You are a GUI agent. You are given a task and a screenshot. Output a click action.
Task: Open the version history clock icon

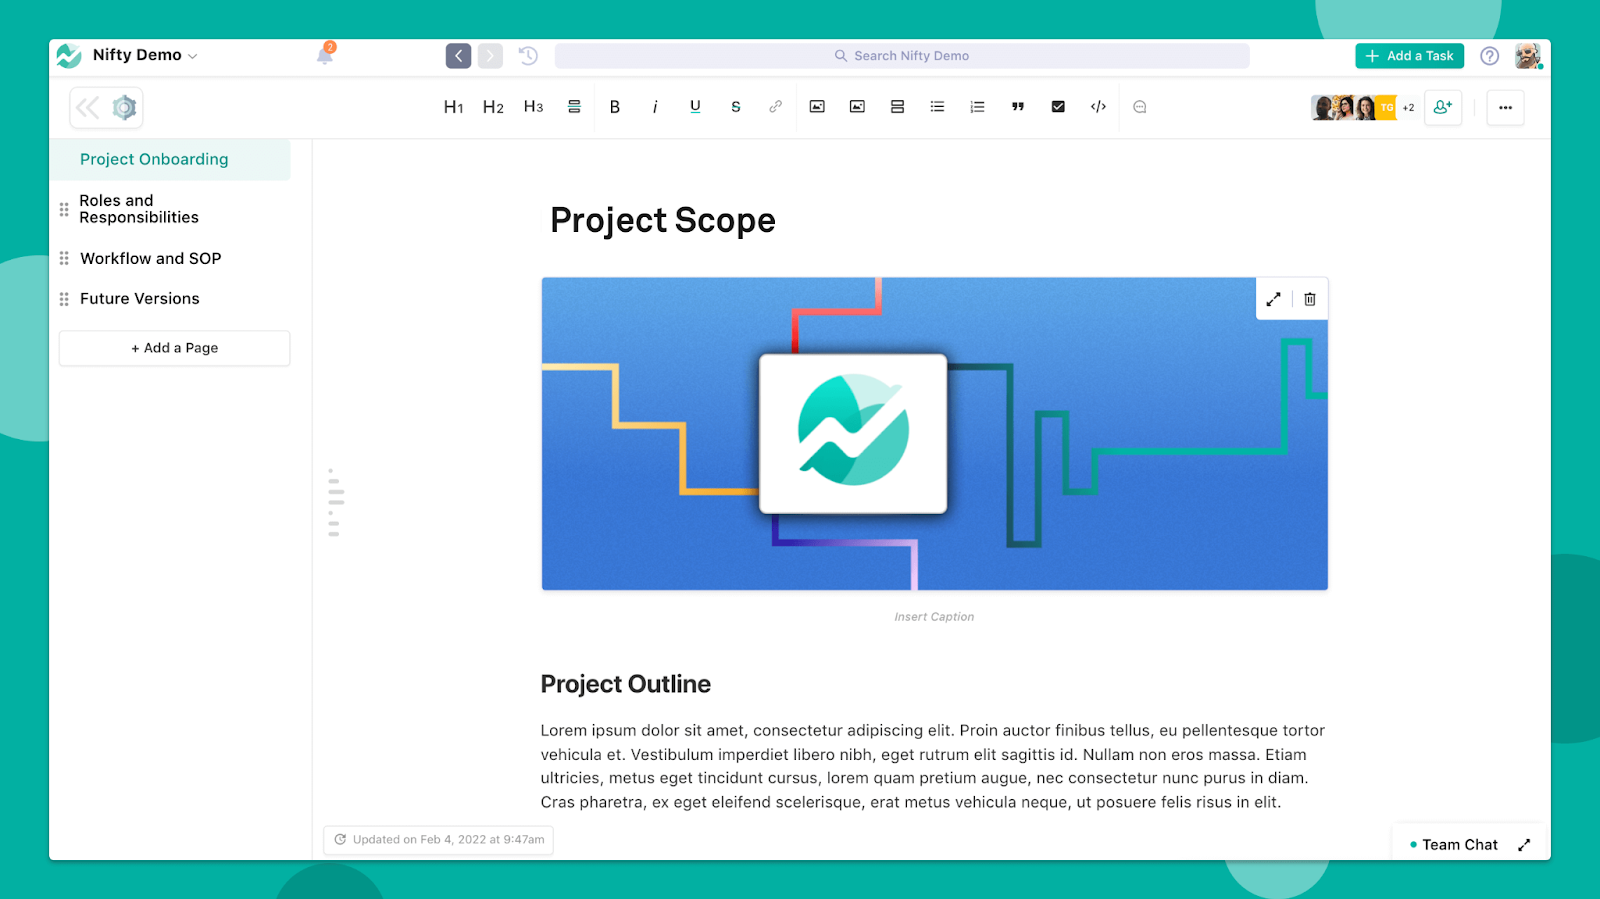(528, 56)
